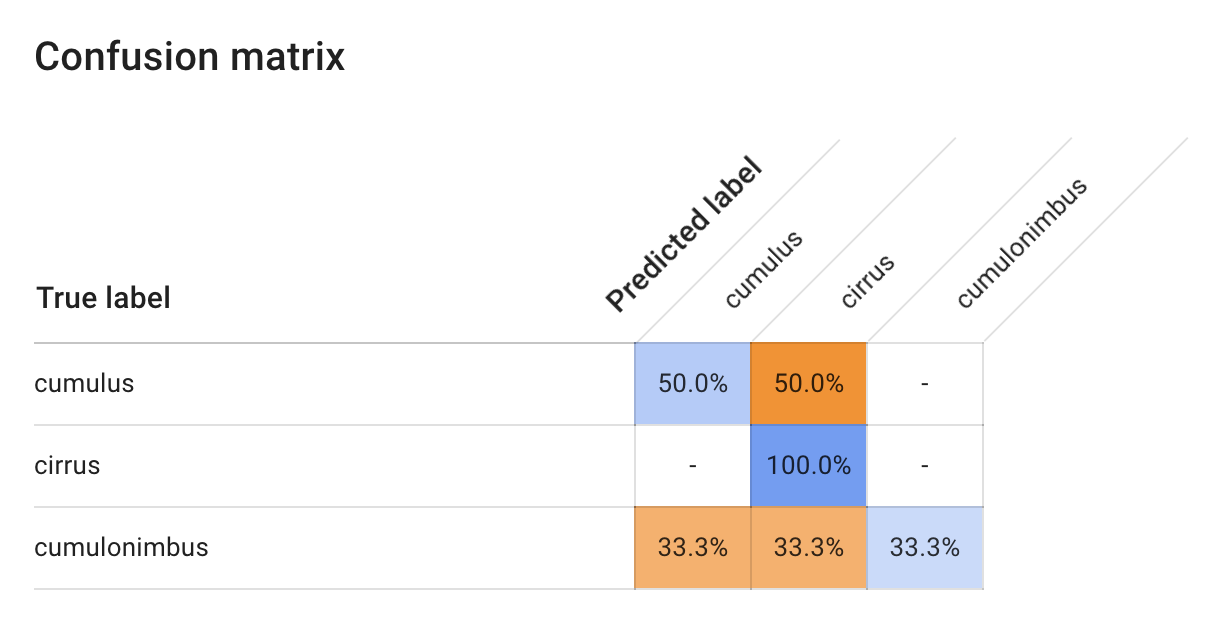
Task: Click the word Confusion in the title
Action: click(124, 57)
